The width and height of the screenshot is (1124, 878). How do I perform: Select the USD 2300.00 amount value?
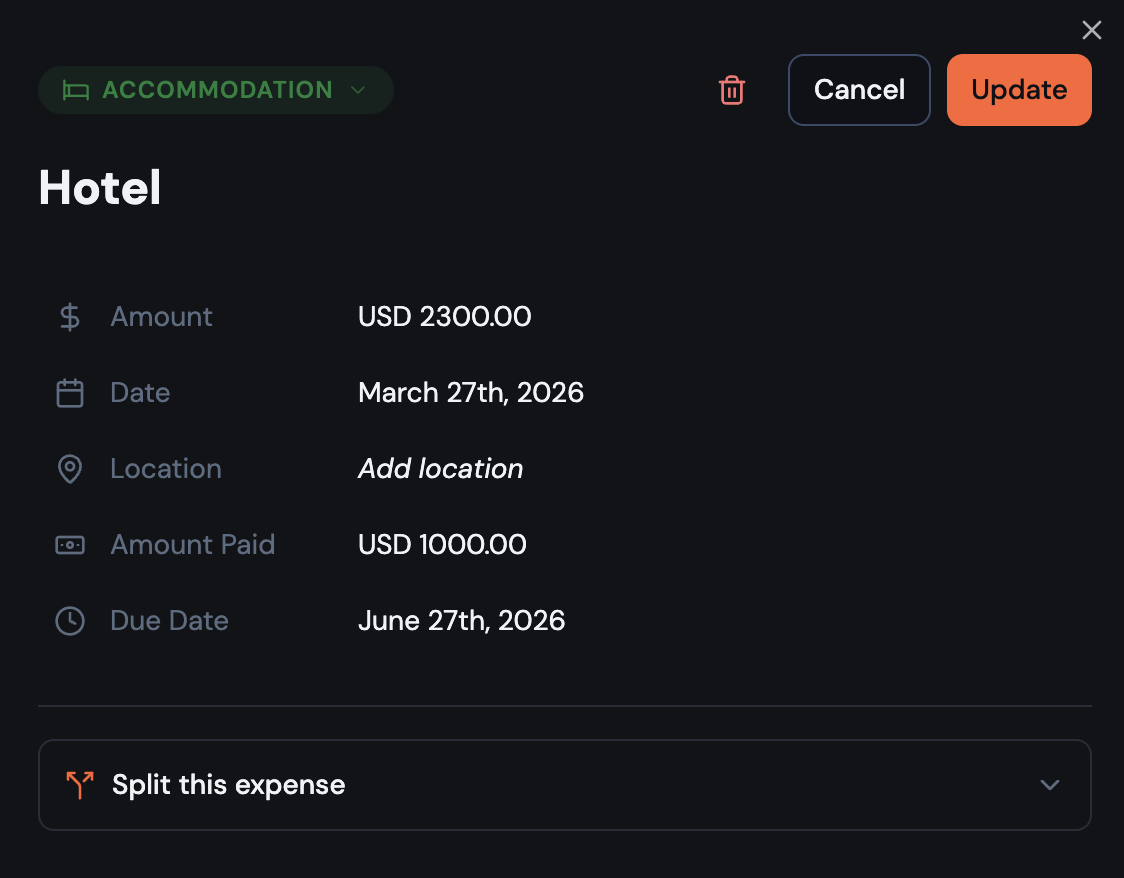444,316
